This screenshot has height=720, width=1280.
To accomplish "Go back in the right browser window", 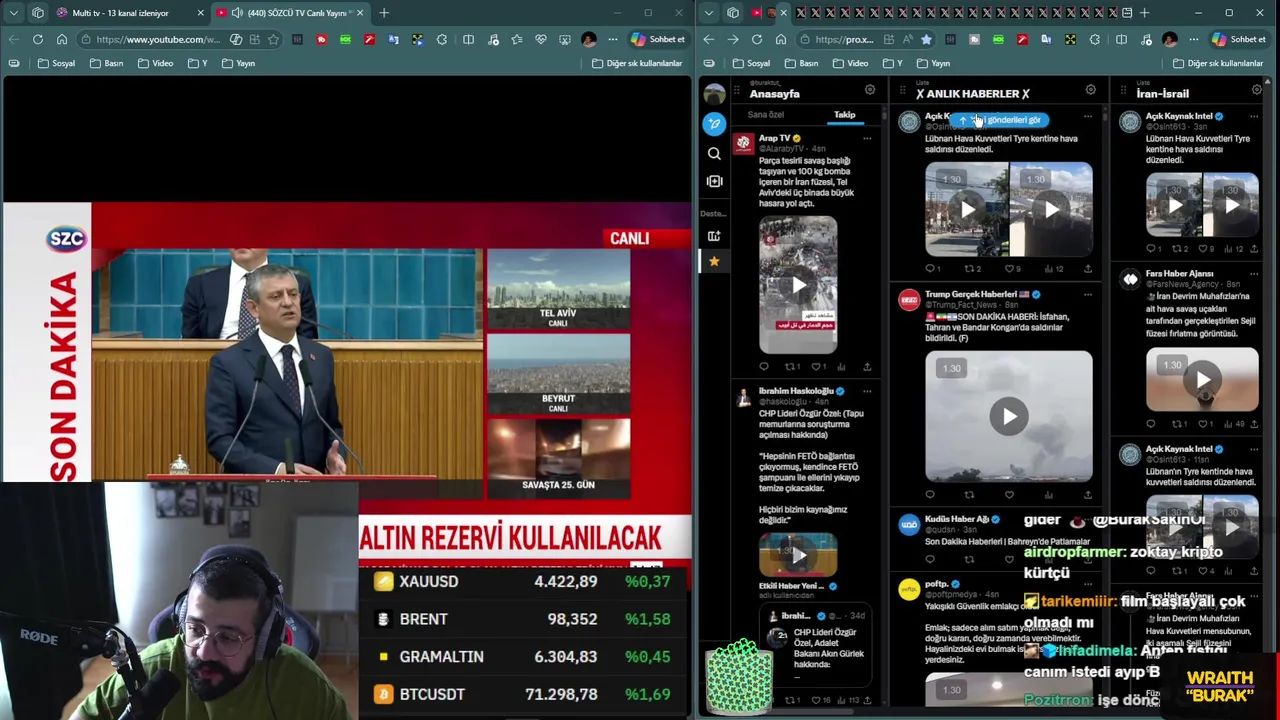I will point(709,39).
